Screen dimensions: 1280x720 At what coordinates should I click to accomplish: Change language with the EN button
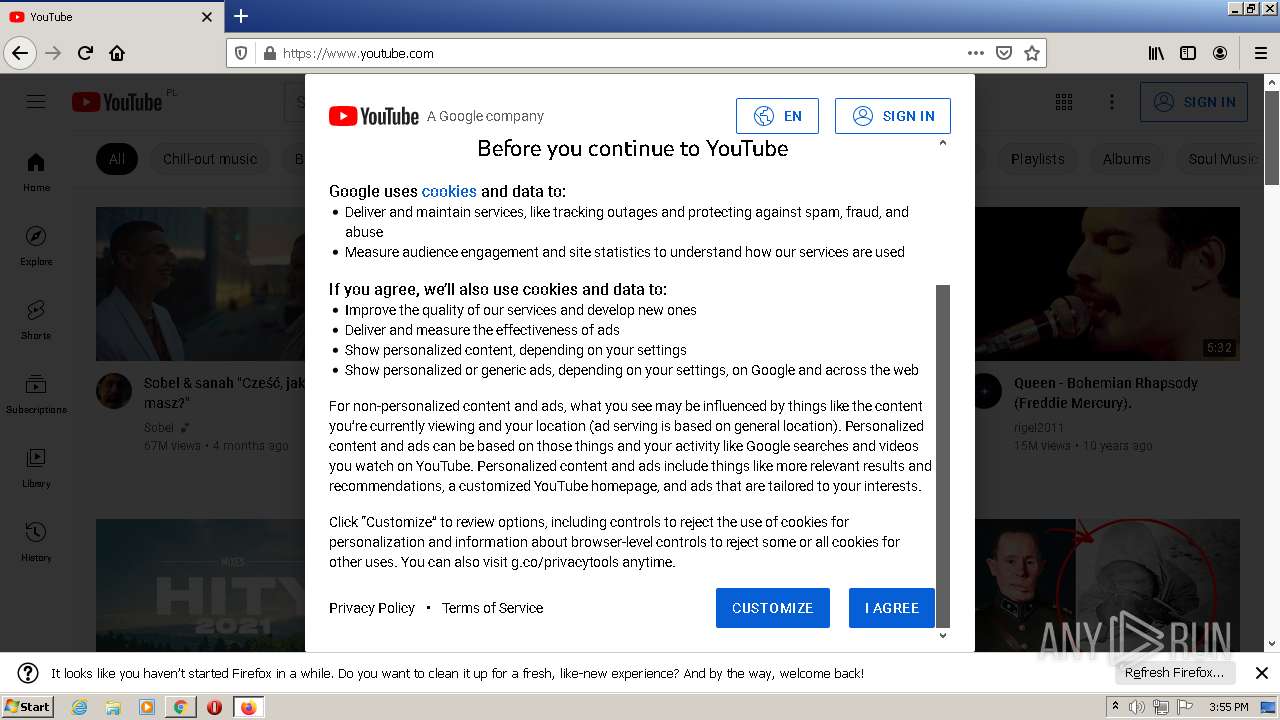pyautogui.click(x=777, y=116)
